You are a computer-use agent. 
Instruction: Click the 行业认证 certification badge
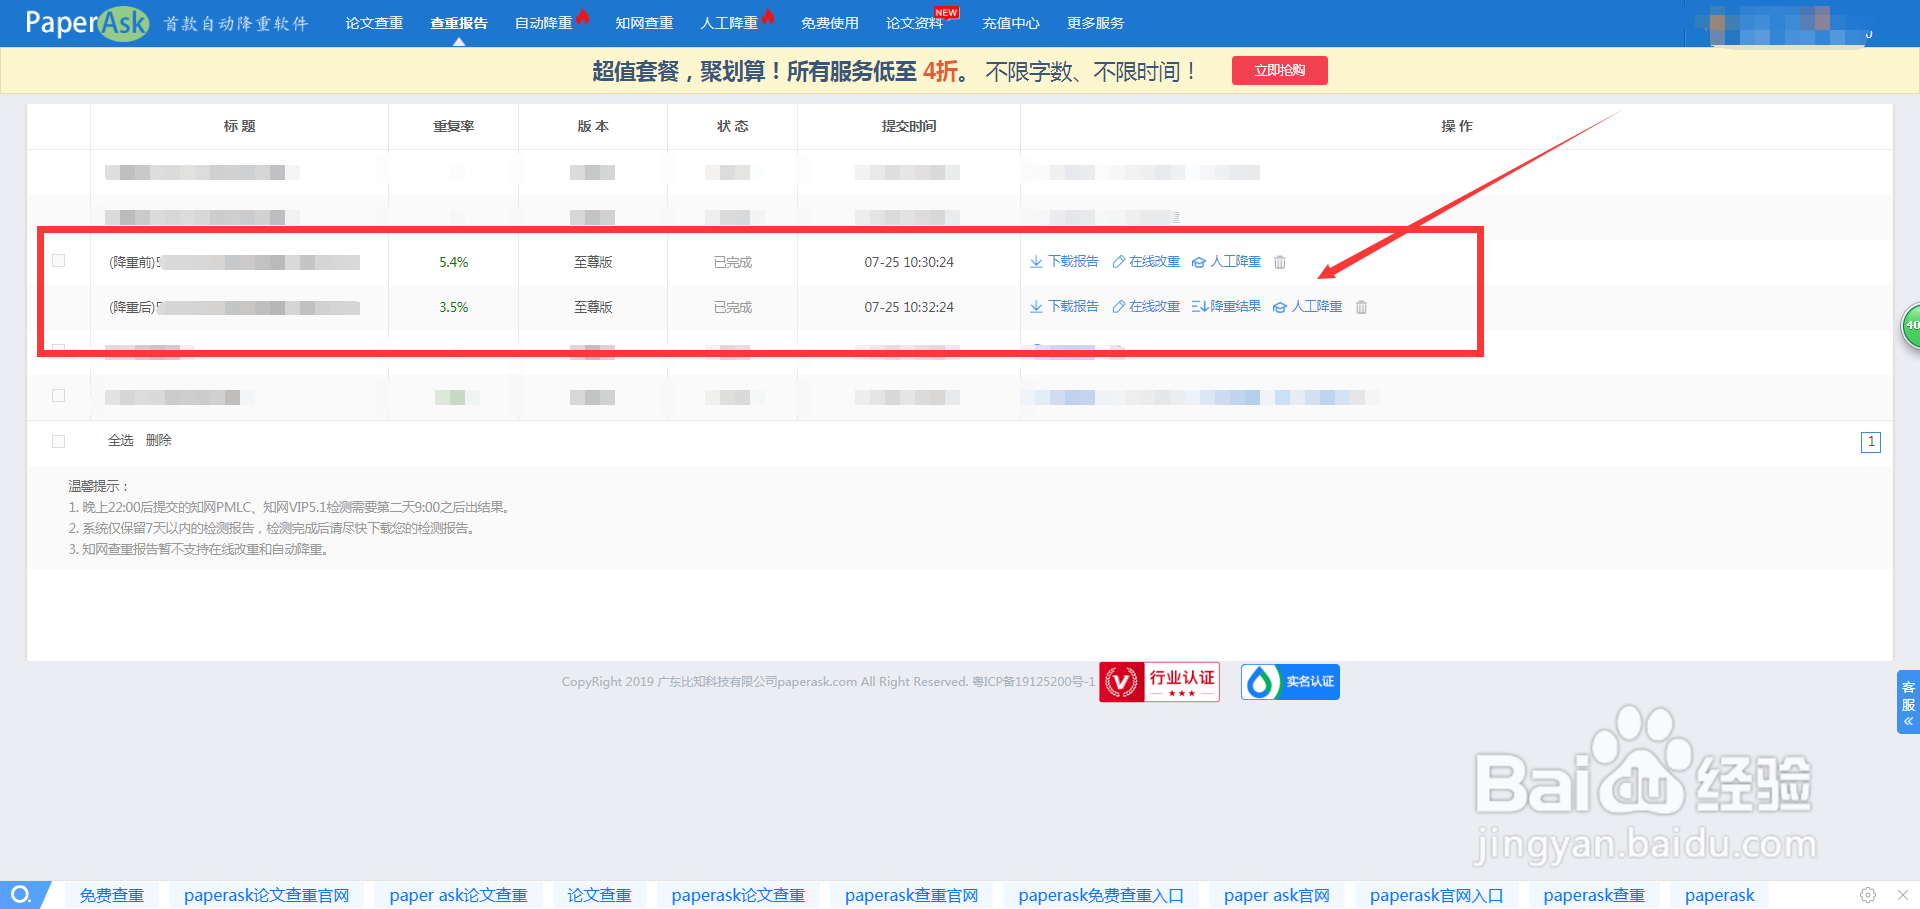[x=1159, y=681]
